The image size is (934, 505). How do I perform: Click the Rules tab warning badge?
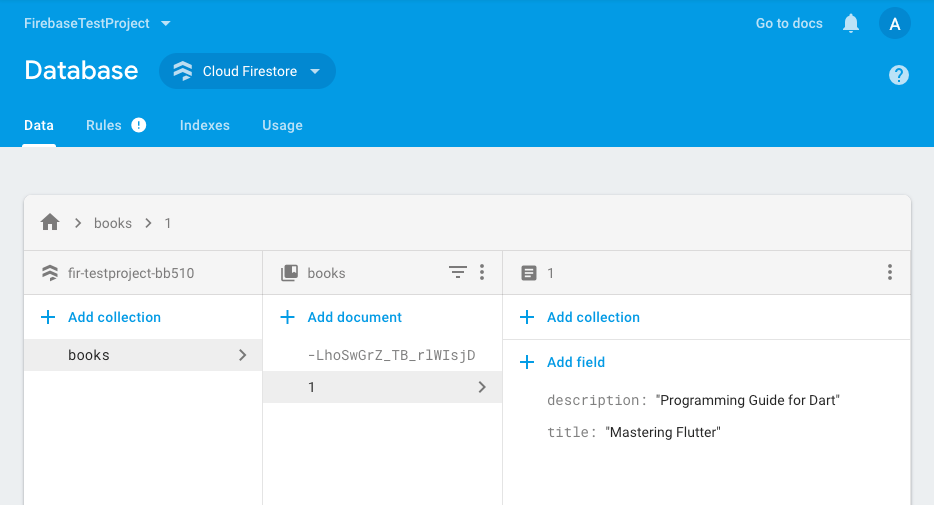139,125
